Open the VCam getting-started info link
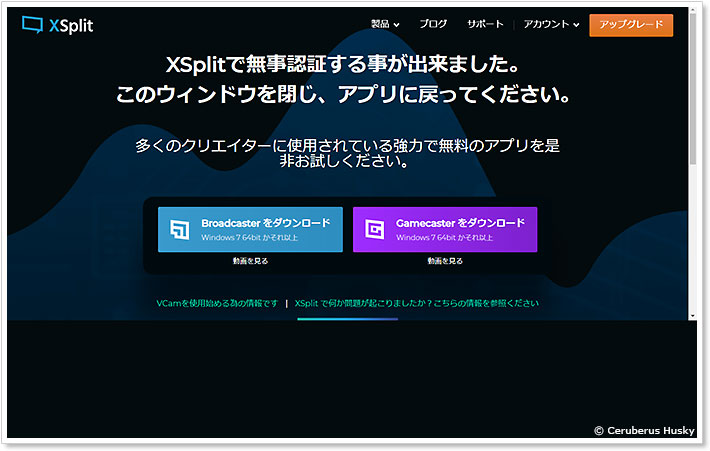 [x=217, y=303]
